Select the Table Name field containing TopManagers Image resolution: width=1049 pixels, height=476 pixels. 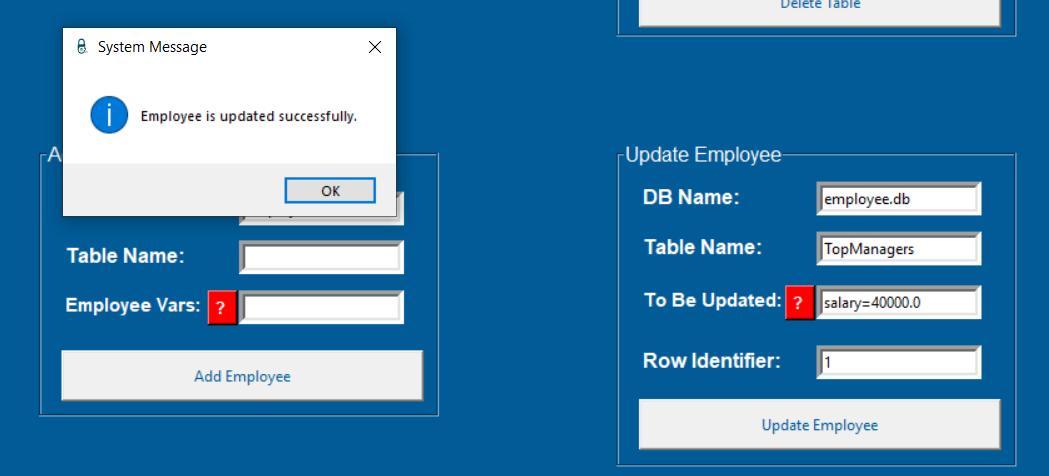click(898, 249)
